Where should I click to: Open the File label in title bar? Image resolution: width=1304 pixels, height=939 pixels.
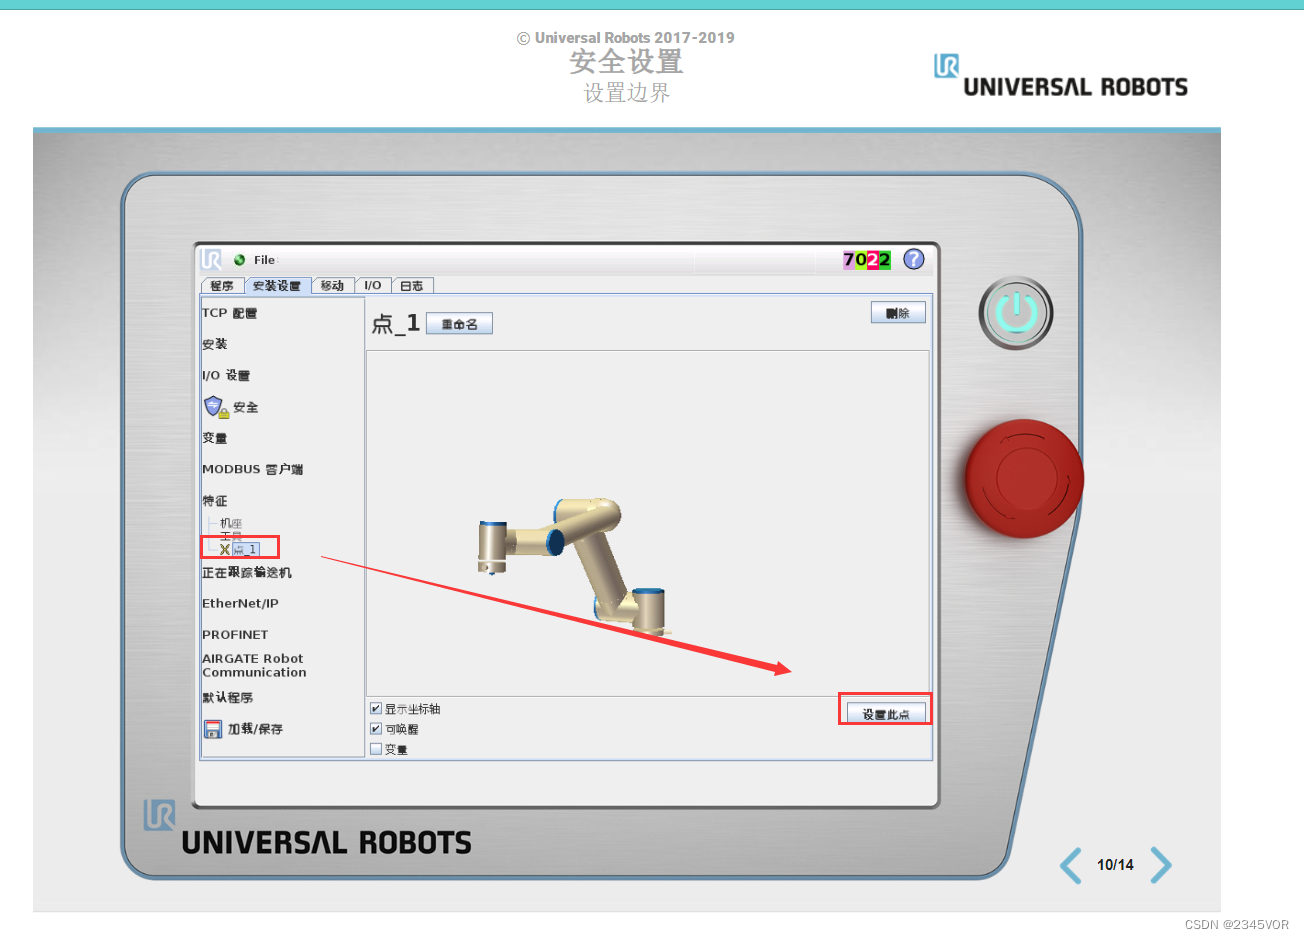pos(264,260)
